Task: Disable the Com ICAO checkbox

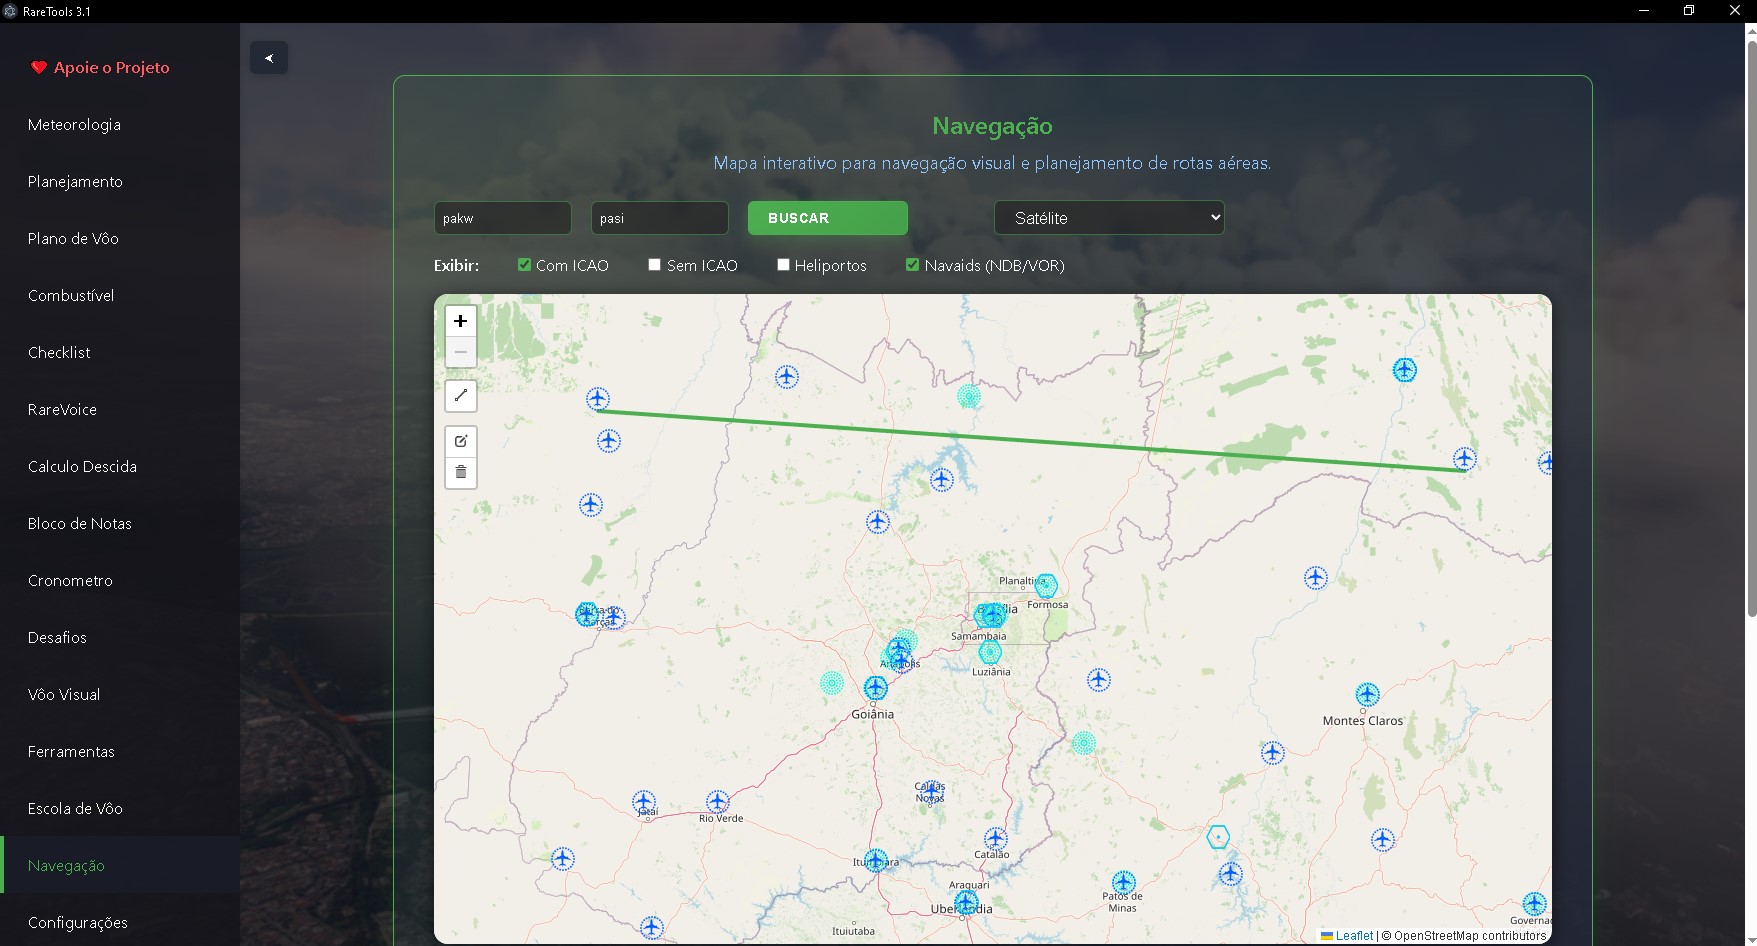Action: pos(523,265)
